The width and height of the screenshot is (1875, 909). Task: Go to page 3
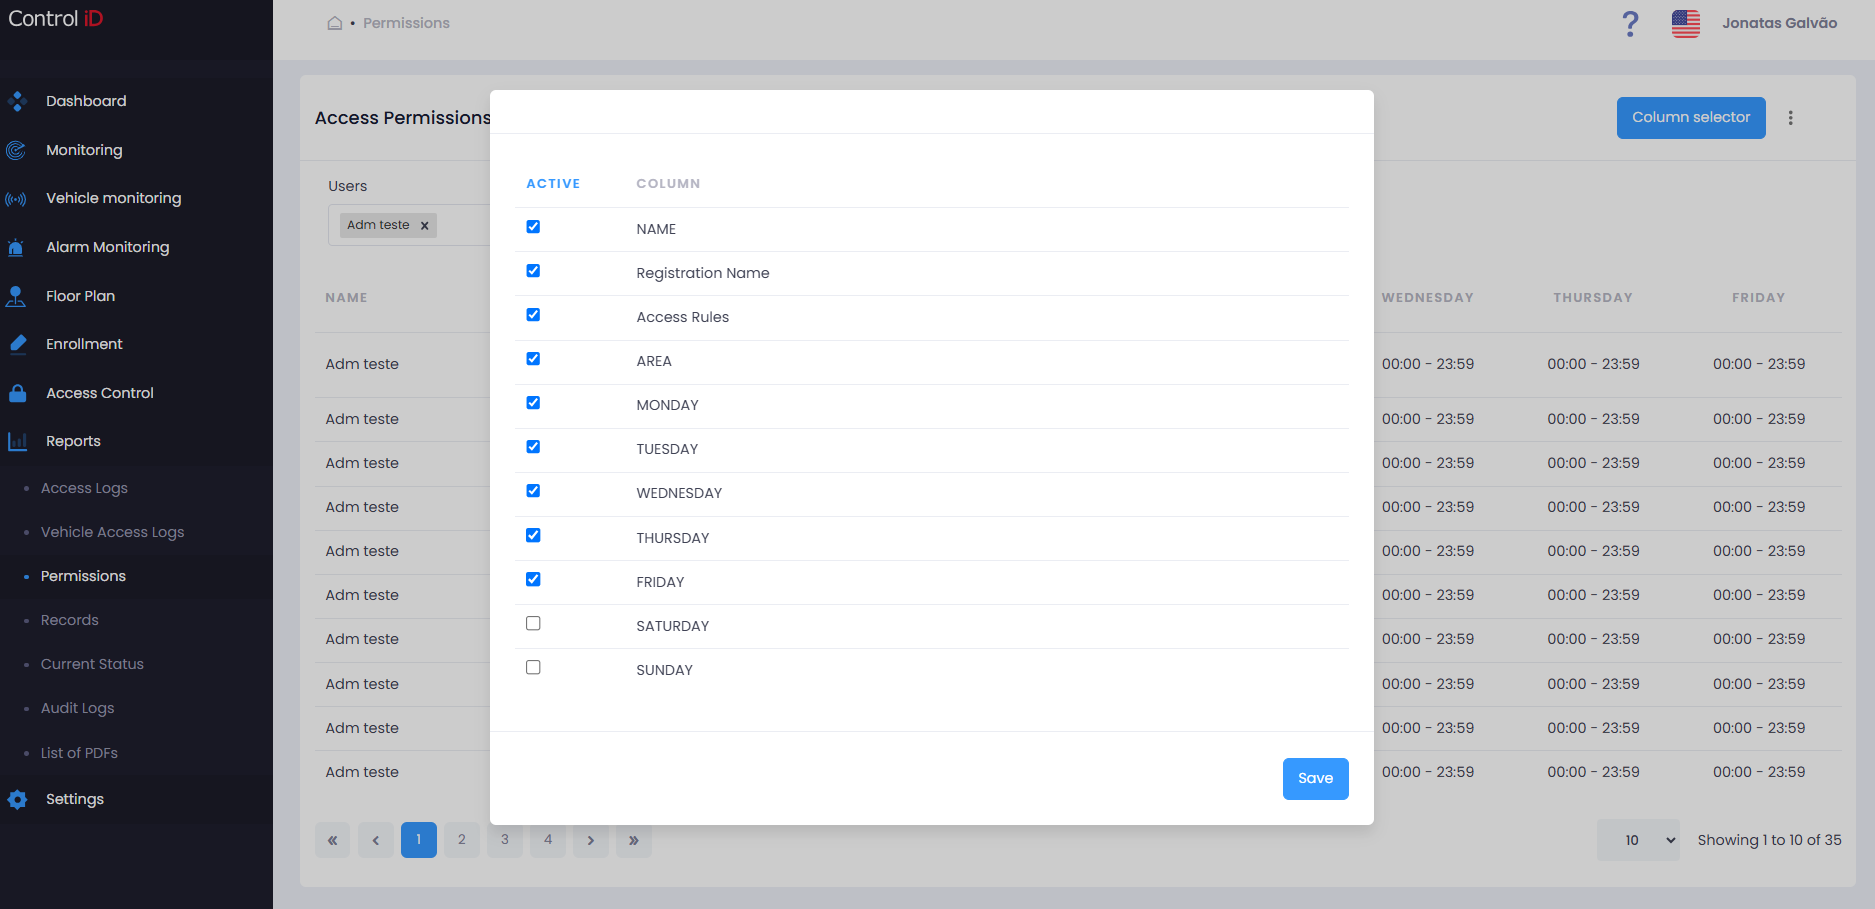[x=505, y=840]
